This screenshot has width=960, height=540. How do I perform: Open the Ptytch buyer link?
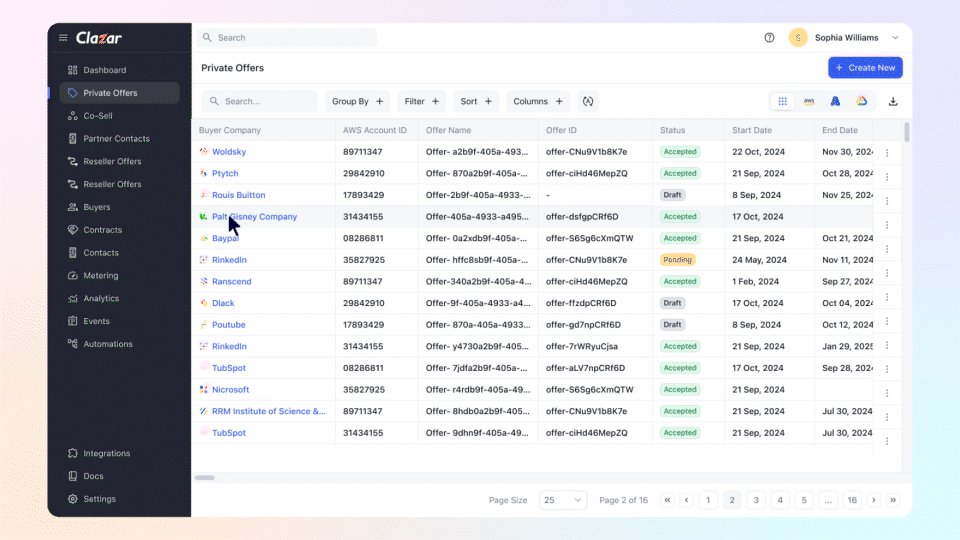click(225, 173)
